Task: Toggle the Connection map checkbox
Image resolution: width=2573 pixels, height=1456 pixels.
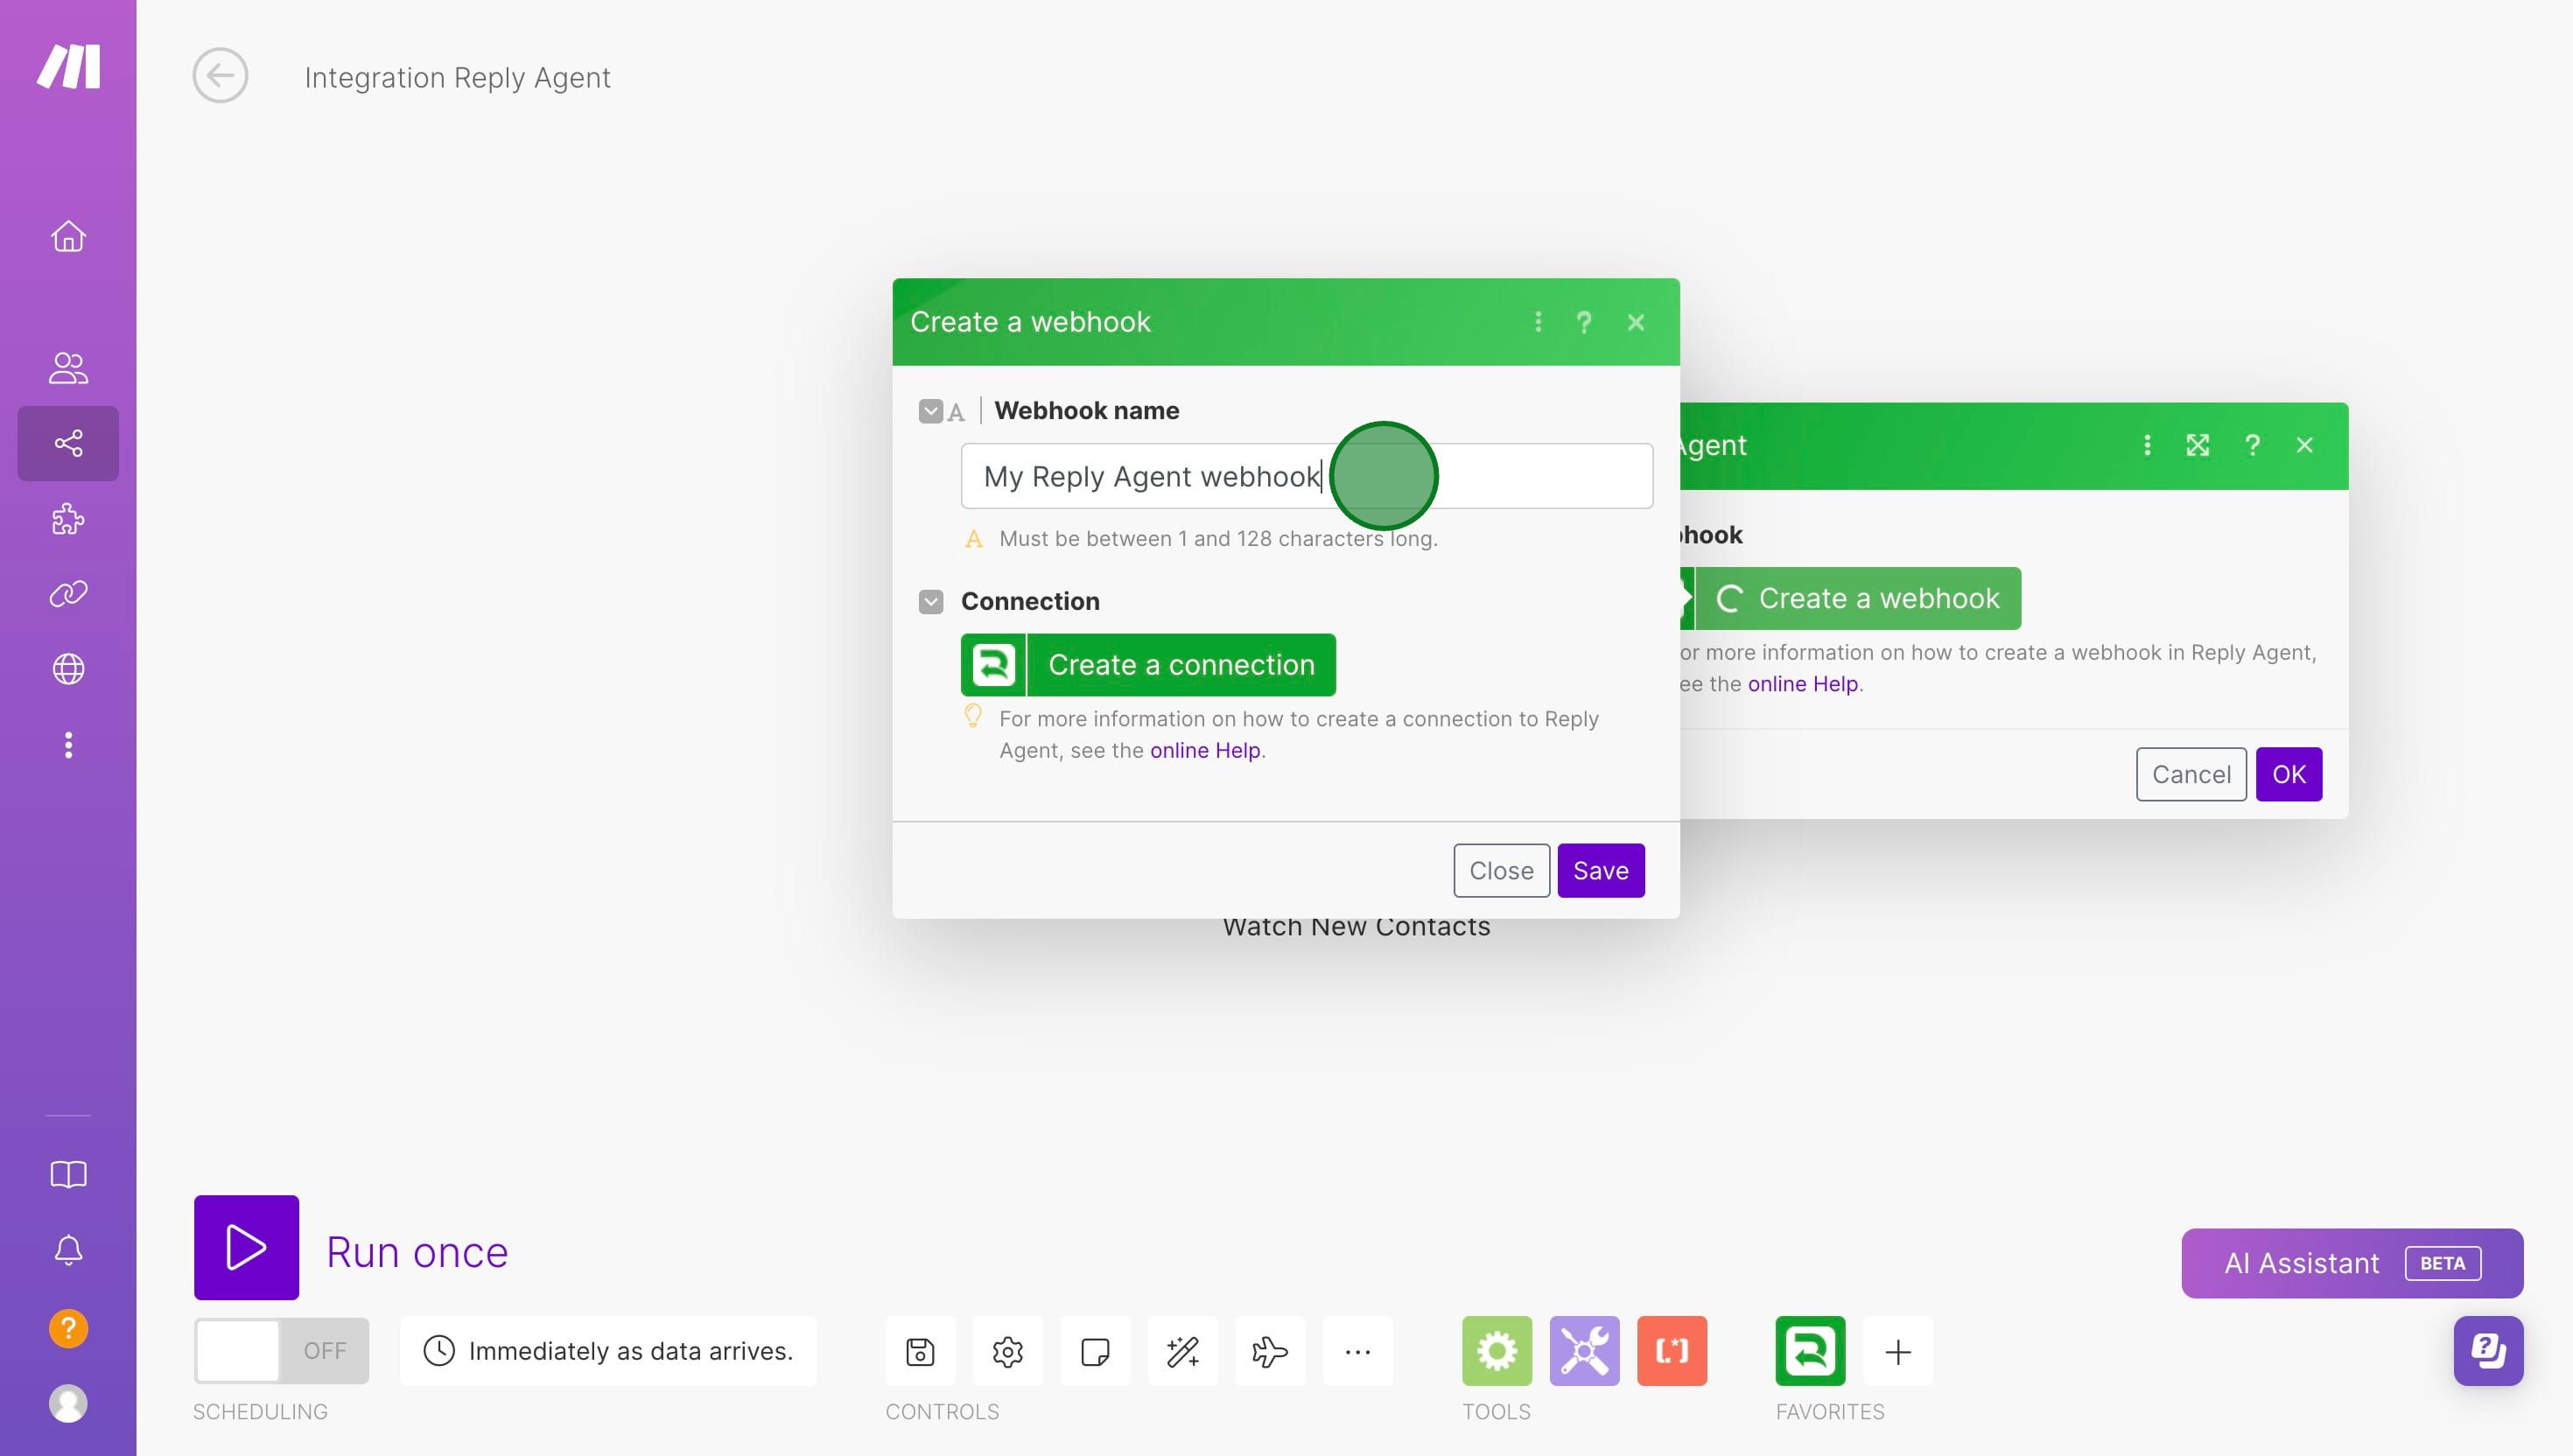Action: coord(931,601)
